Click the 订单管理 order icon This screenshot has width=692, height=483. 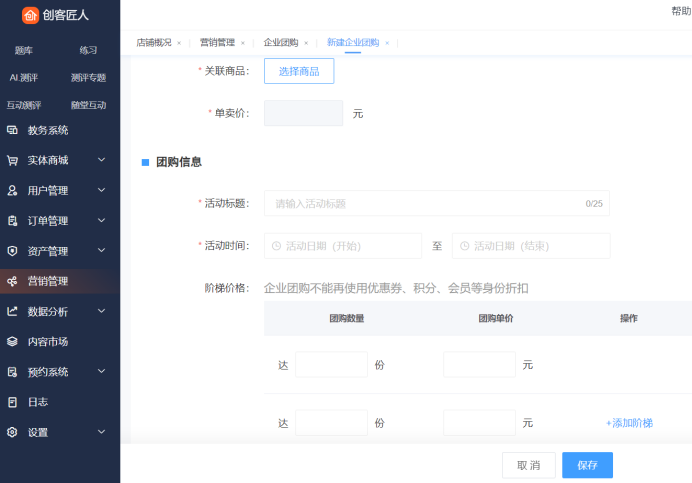coord(12,221)
